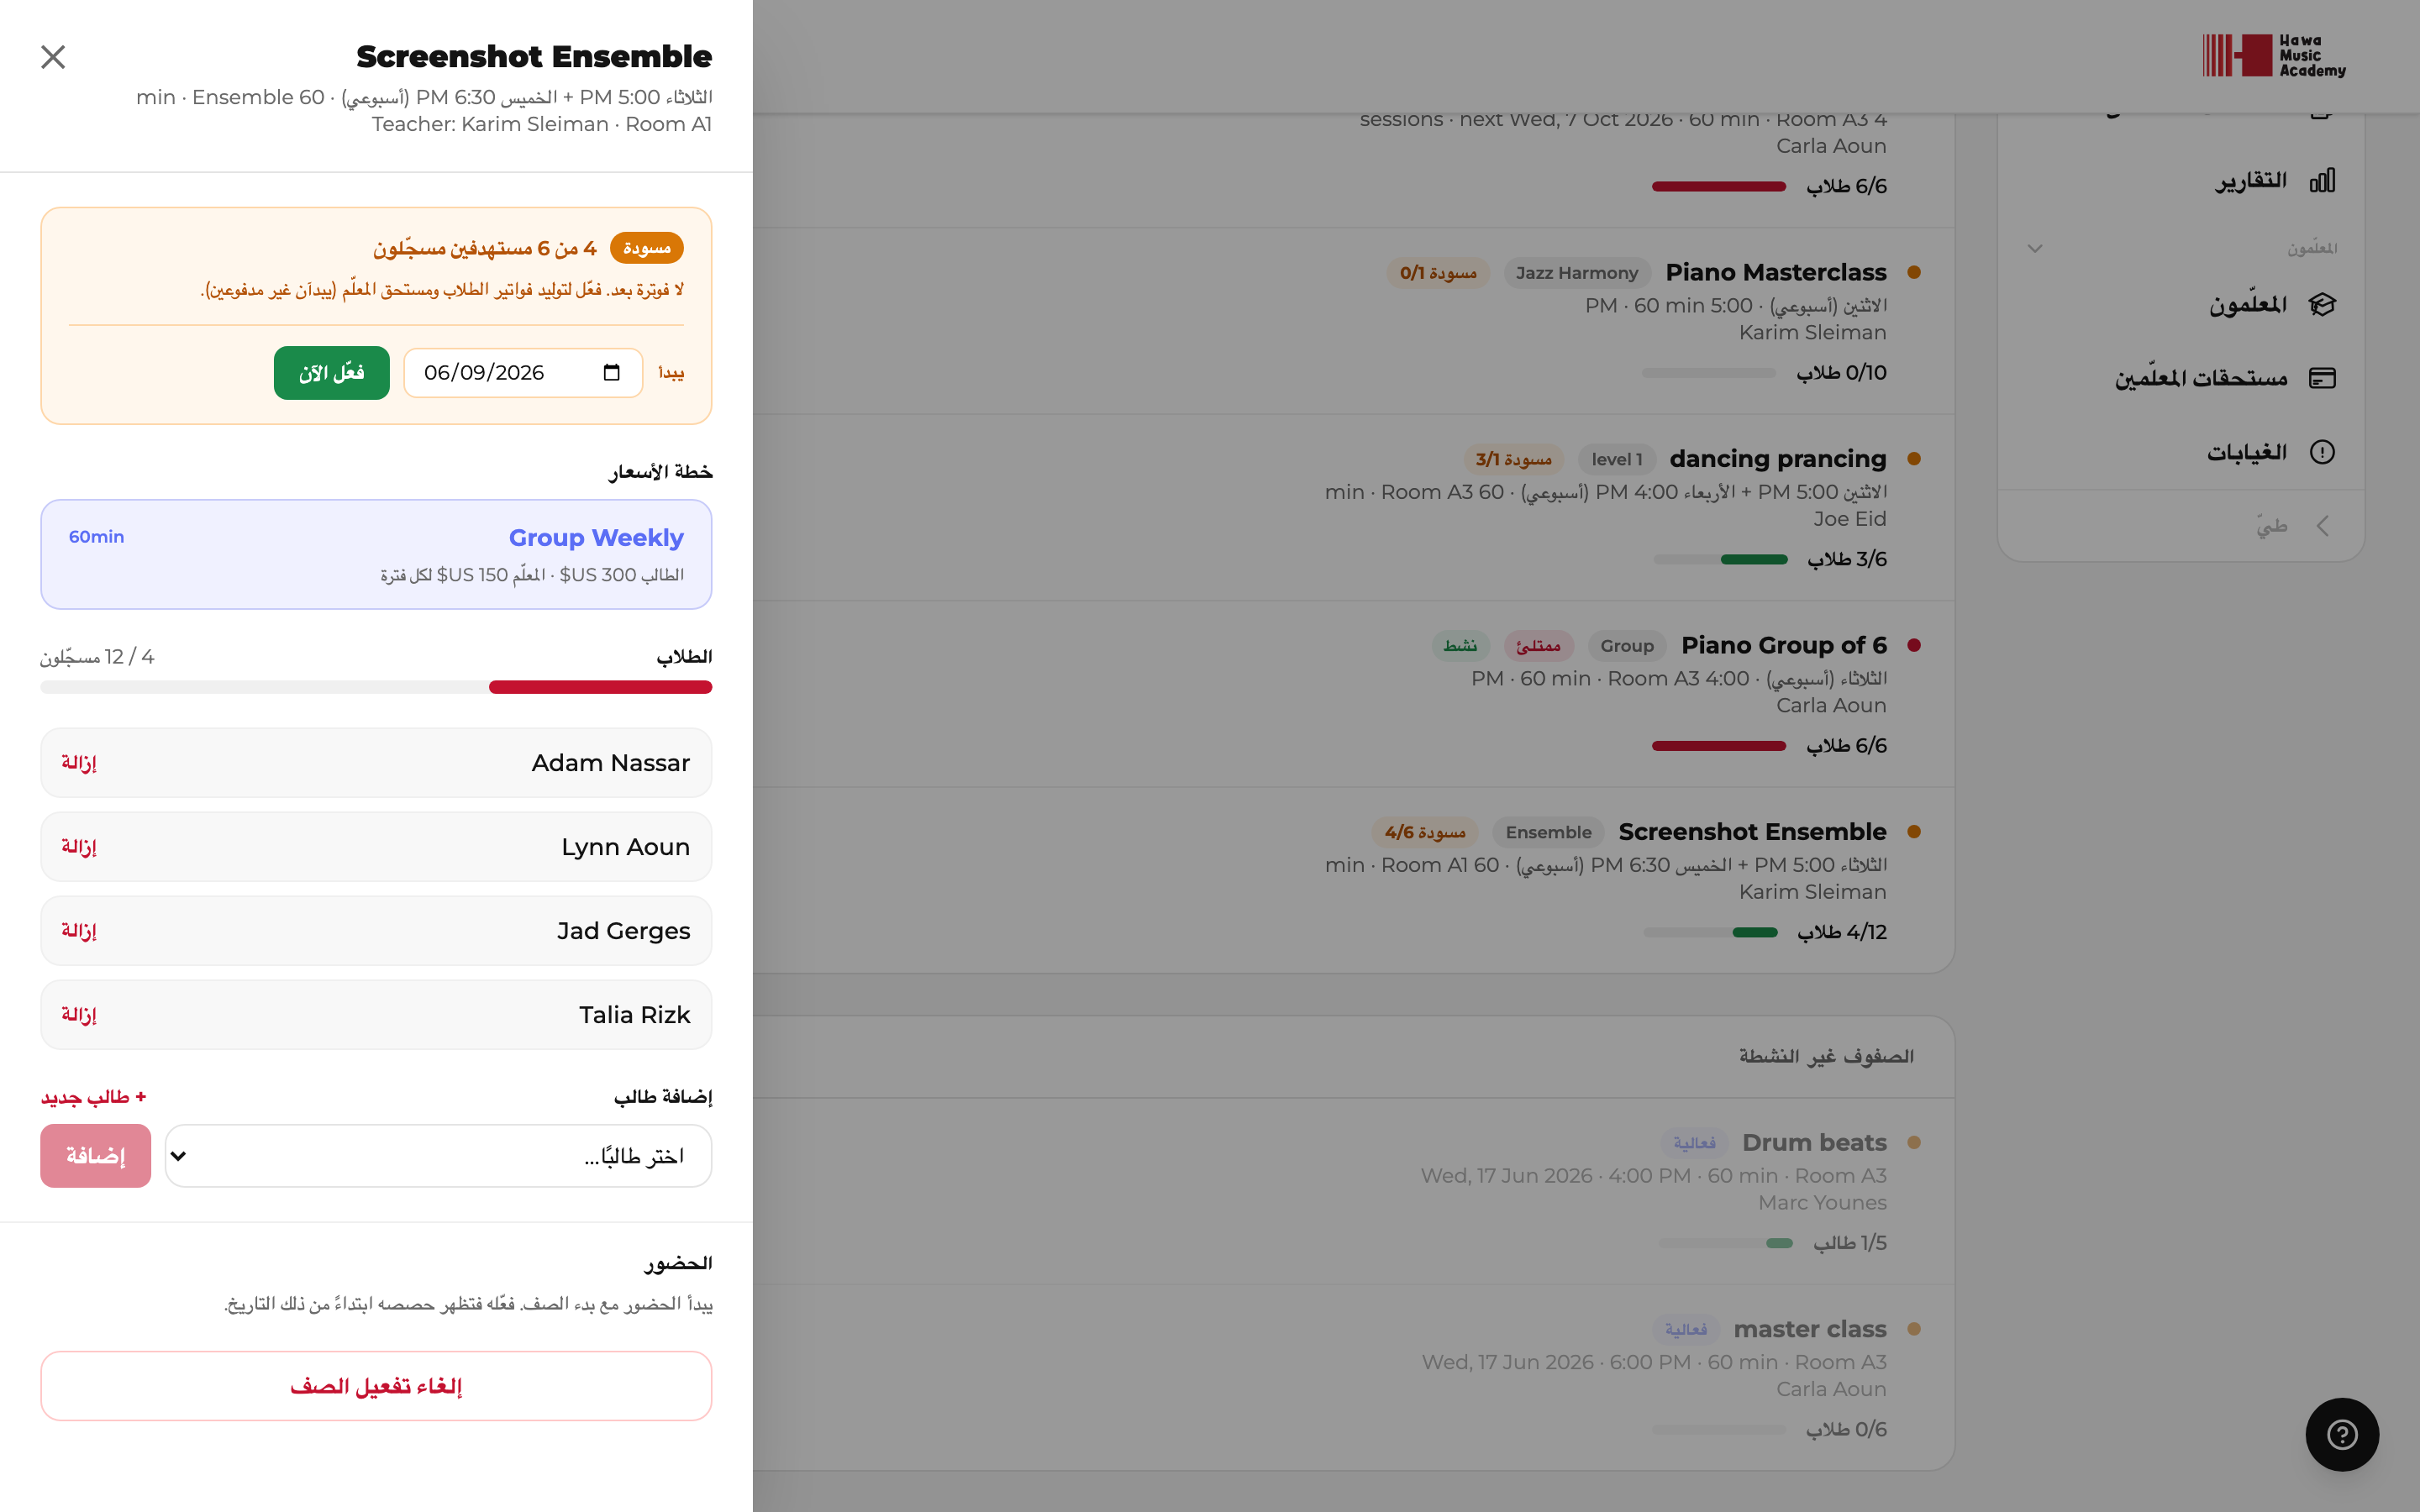Open the التقارير reports bar chart icon

point(2322,181)
